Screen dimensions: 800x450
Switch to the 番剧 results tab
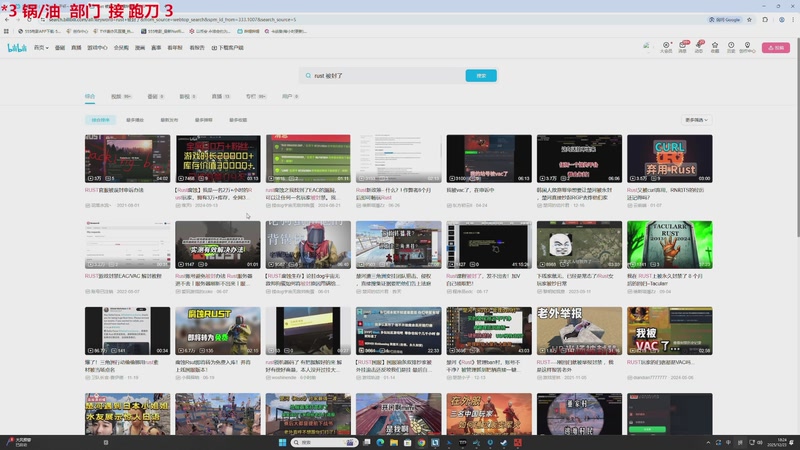point(155,96)
